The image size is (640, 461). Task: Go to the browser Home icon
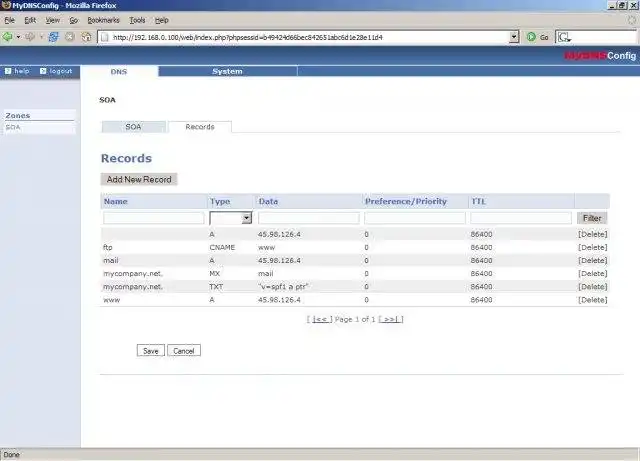tap(86, 37)
